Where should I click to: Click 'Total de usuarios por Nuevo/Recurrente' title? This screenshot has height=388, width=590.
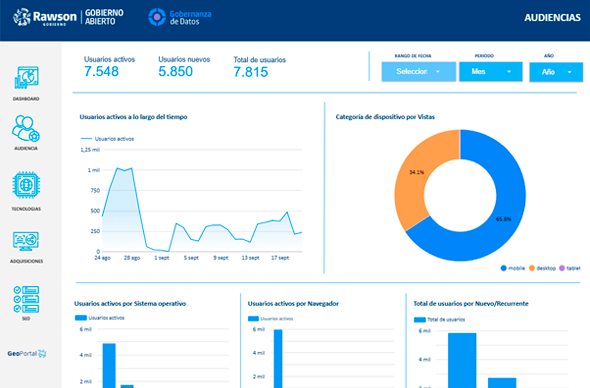pyautogui.click(x=471, y=304)
